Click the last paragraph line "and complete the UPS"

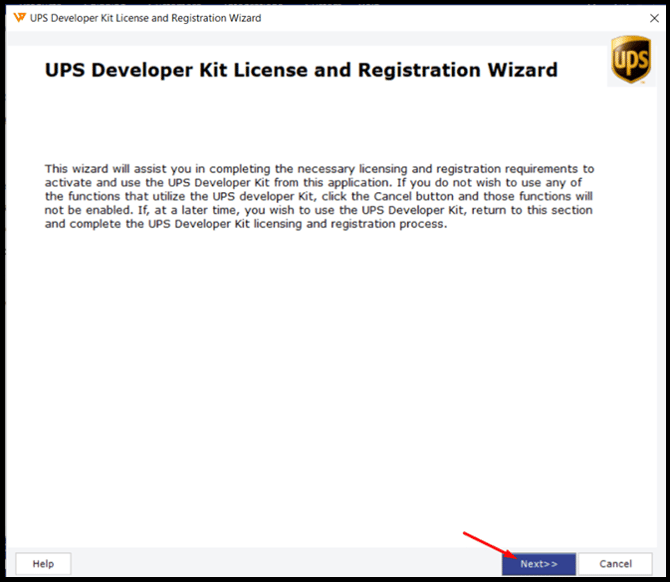point(246,224)
